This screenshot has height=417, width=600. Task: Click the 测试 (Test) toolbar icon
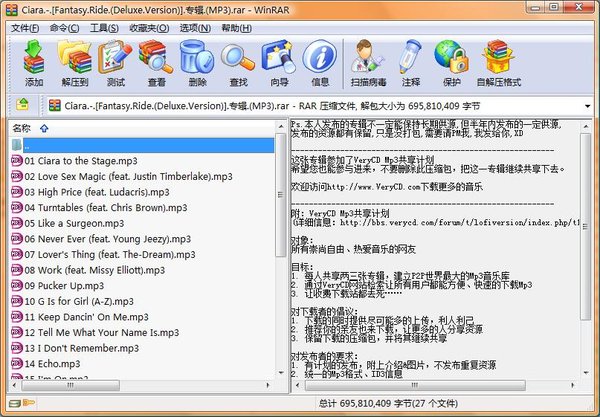point(115,57)
